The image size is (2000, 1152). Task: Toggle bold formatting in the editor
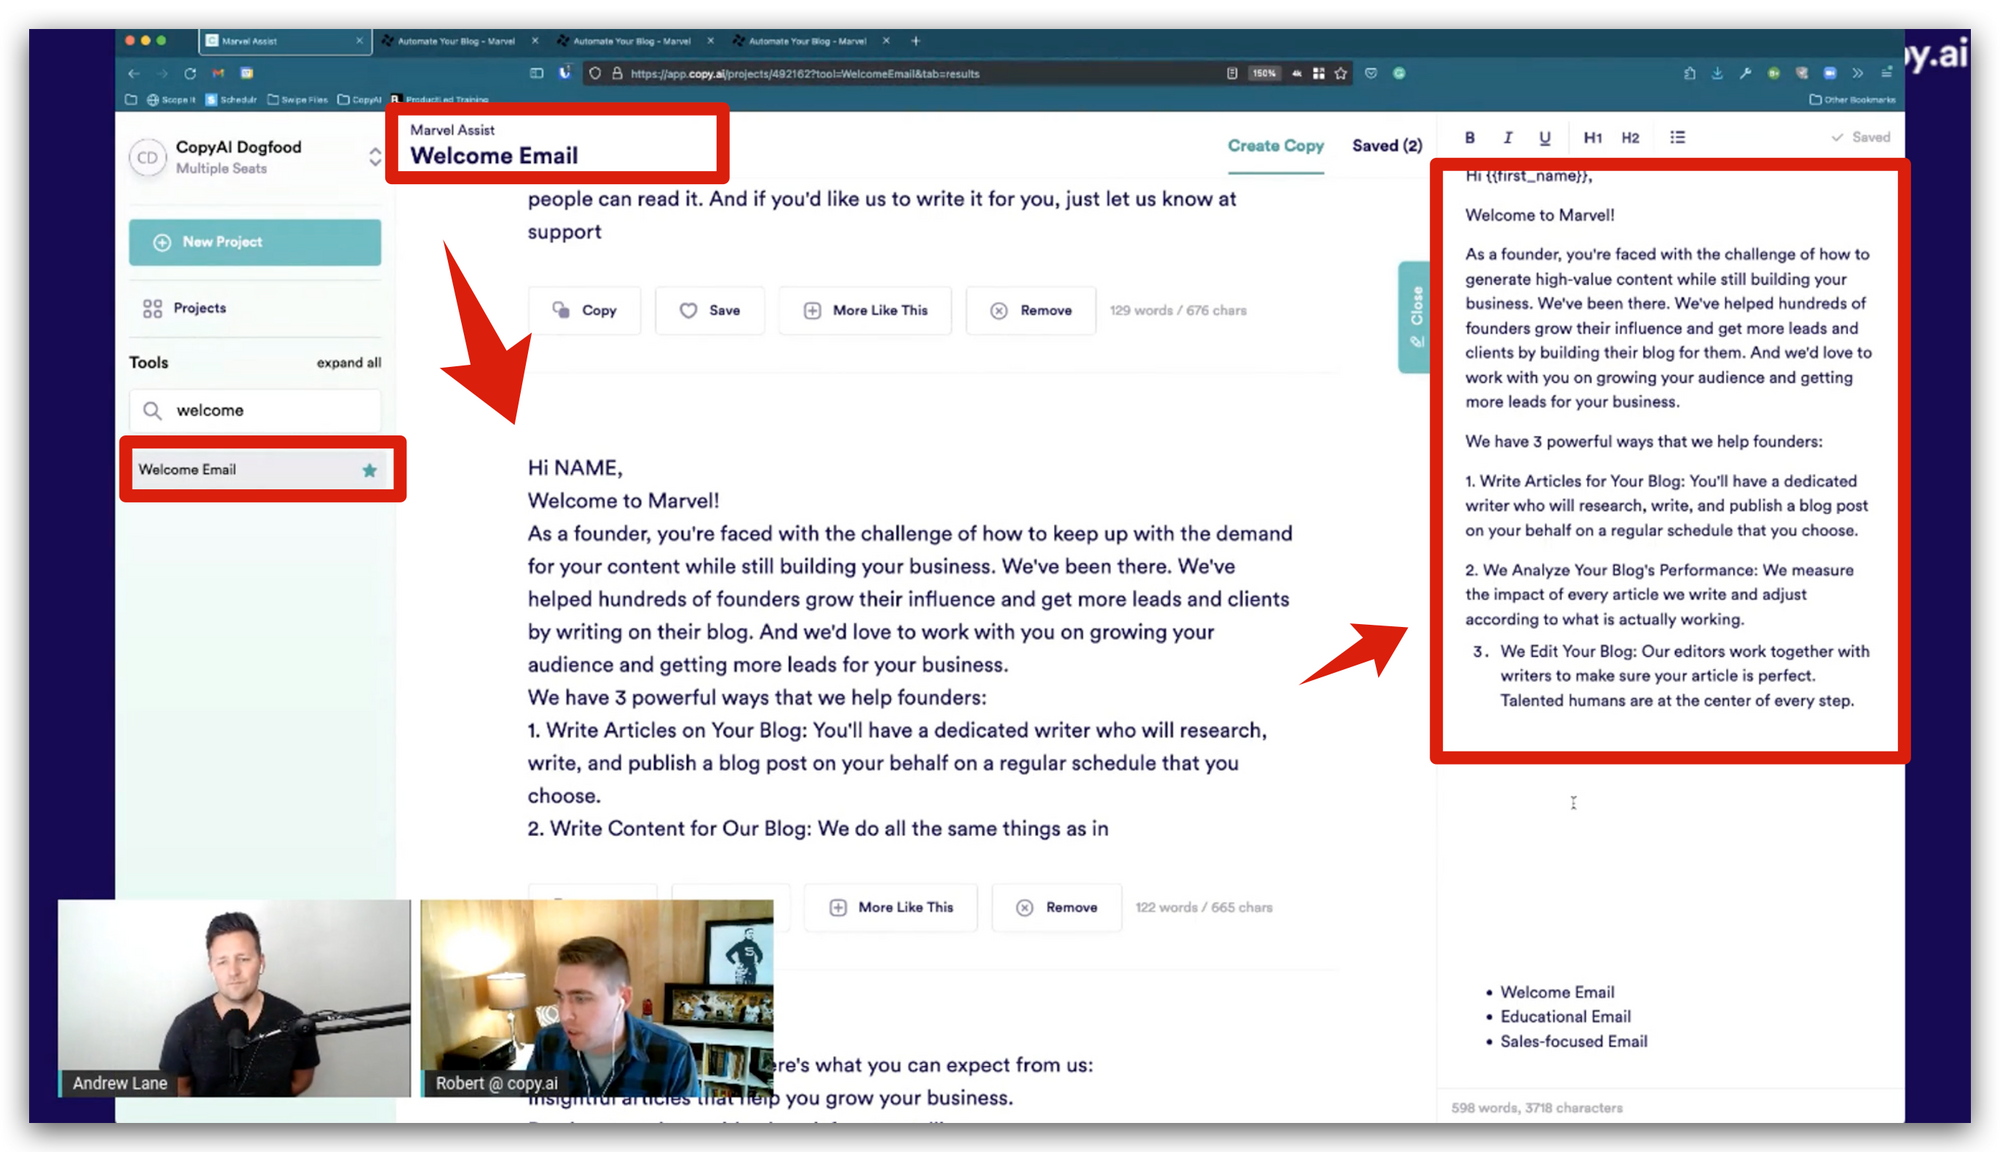[1469, 138]
